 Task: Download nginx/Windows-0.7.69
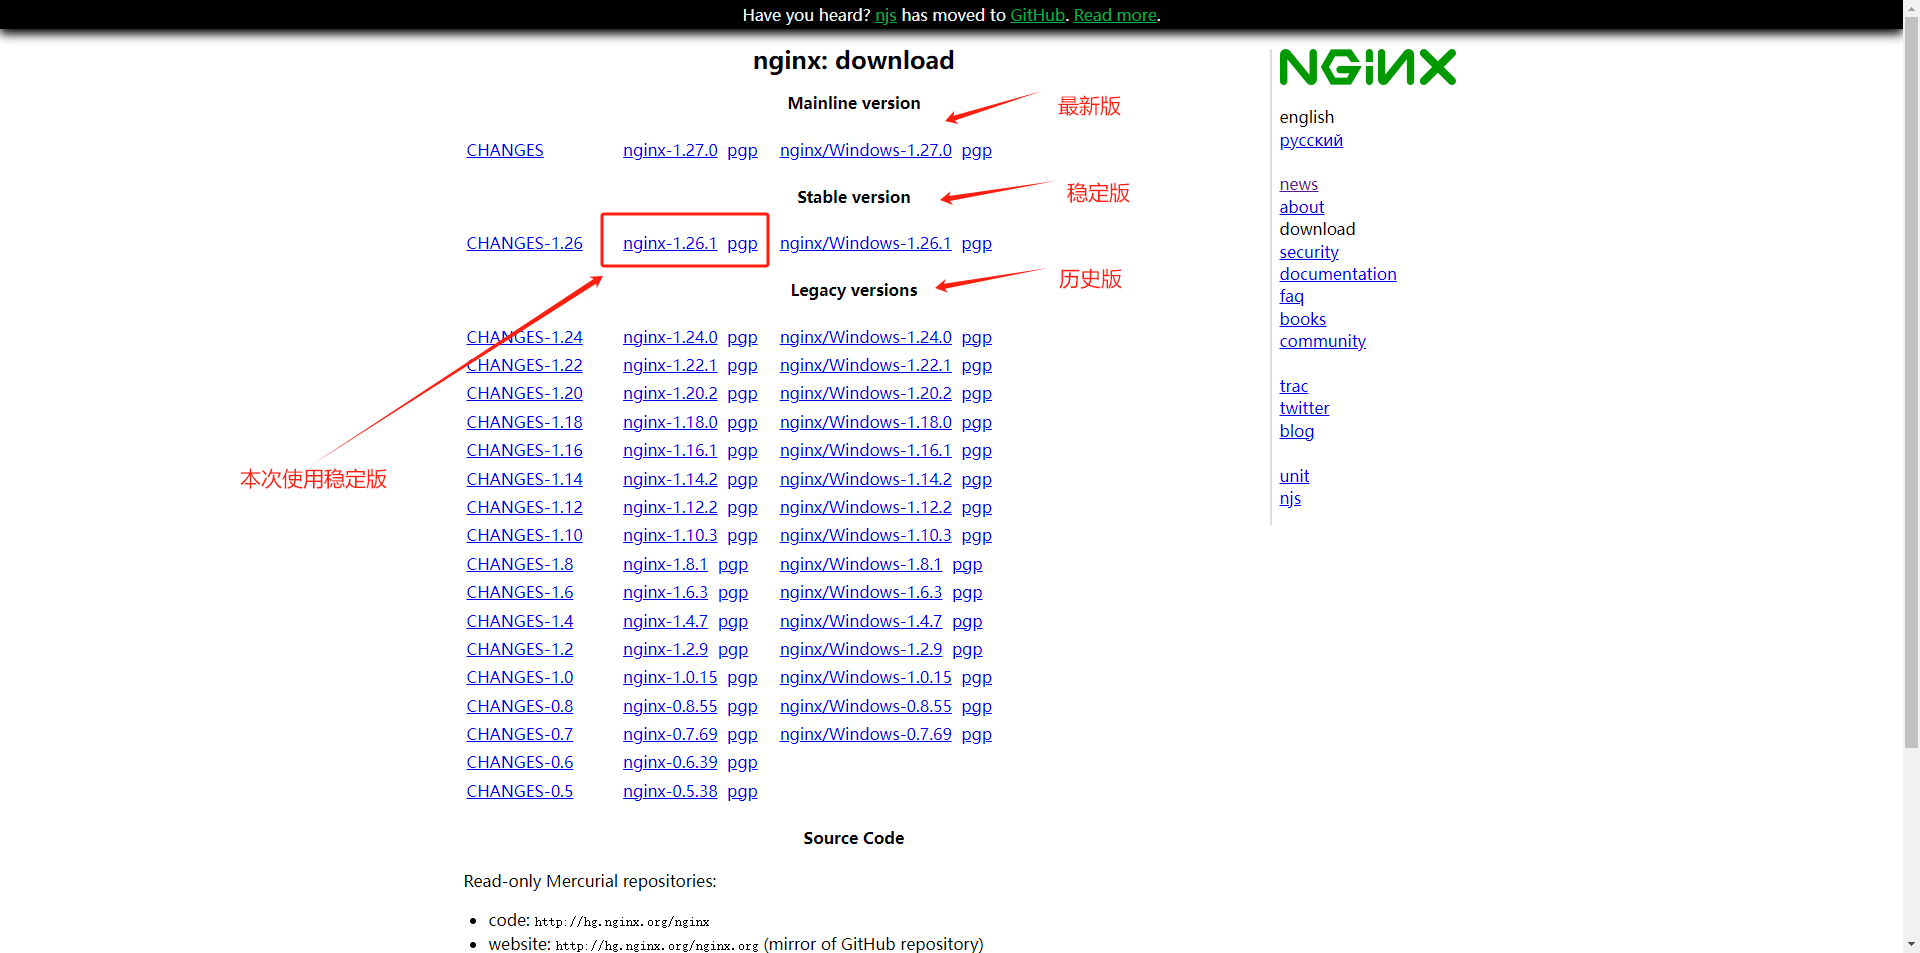coord(866,734)
